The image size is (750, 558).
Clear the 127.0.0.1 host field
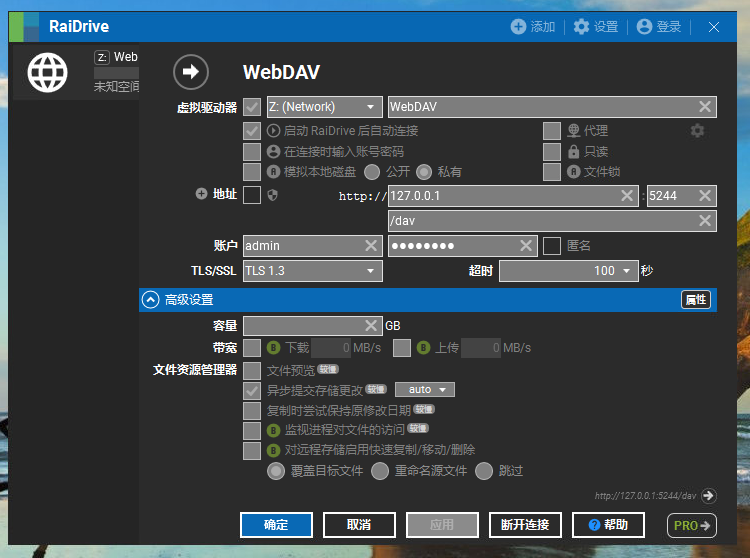627,196
